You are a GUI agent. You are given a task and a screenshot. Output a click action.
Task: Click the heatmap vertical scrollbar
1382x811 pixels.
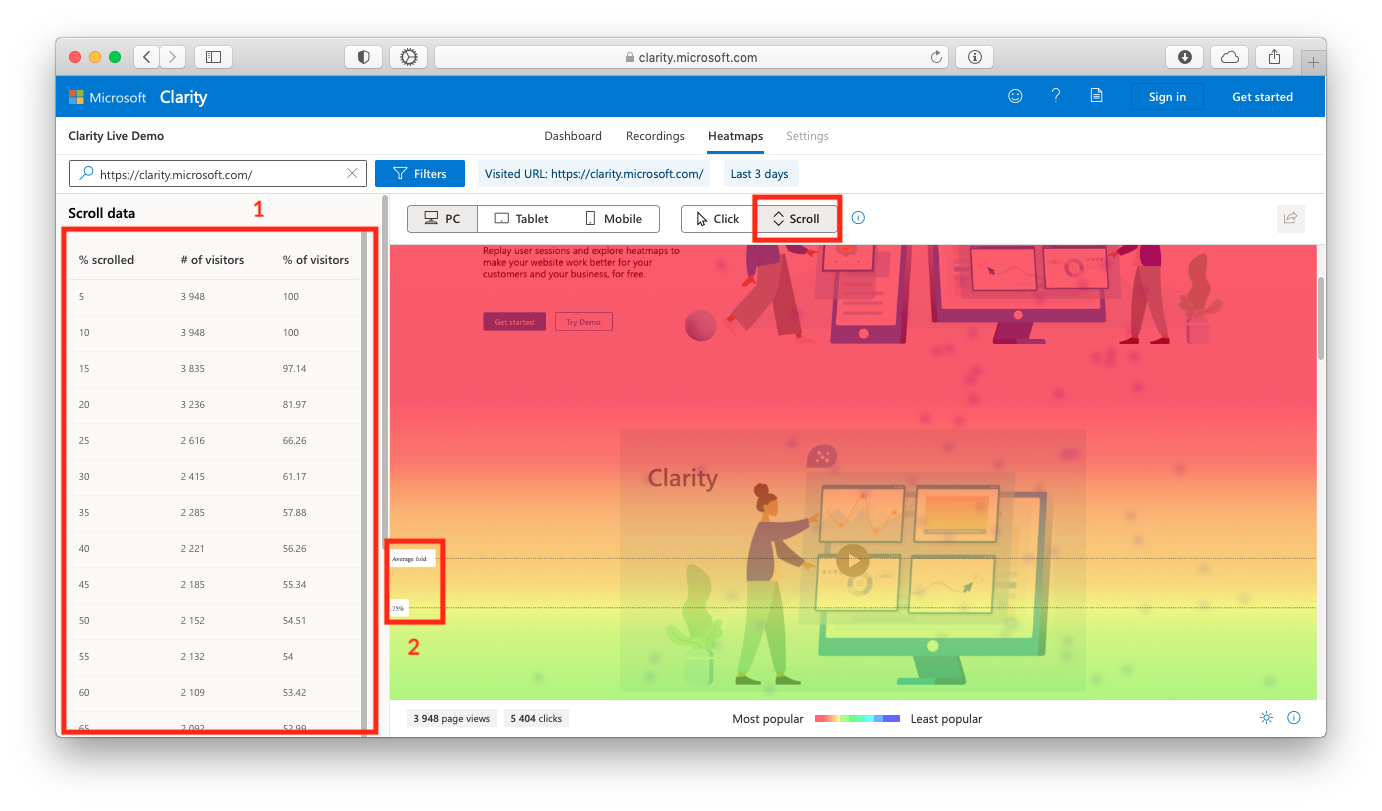click(1321, 318)
